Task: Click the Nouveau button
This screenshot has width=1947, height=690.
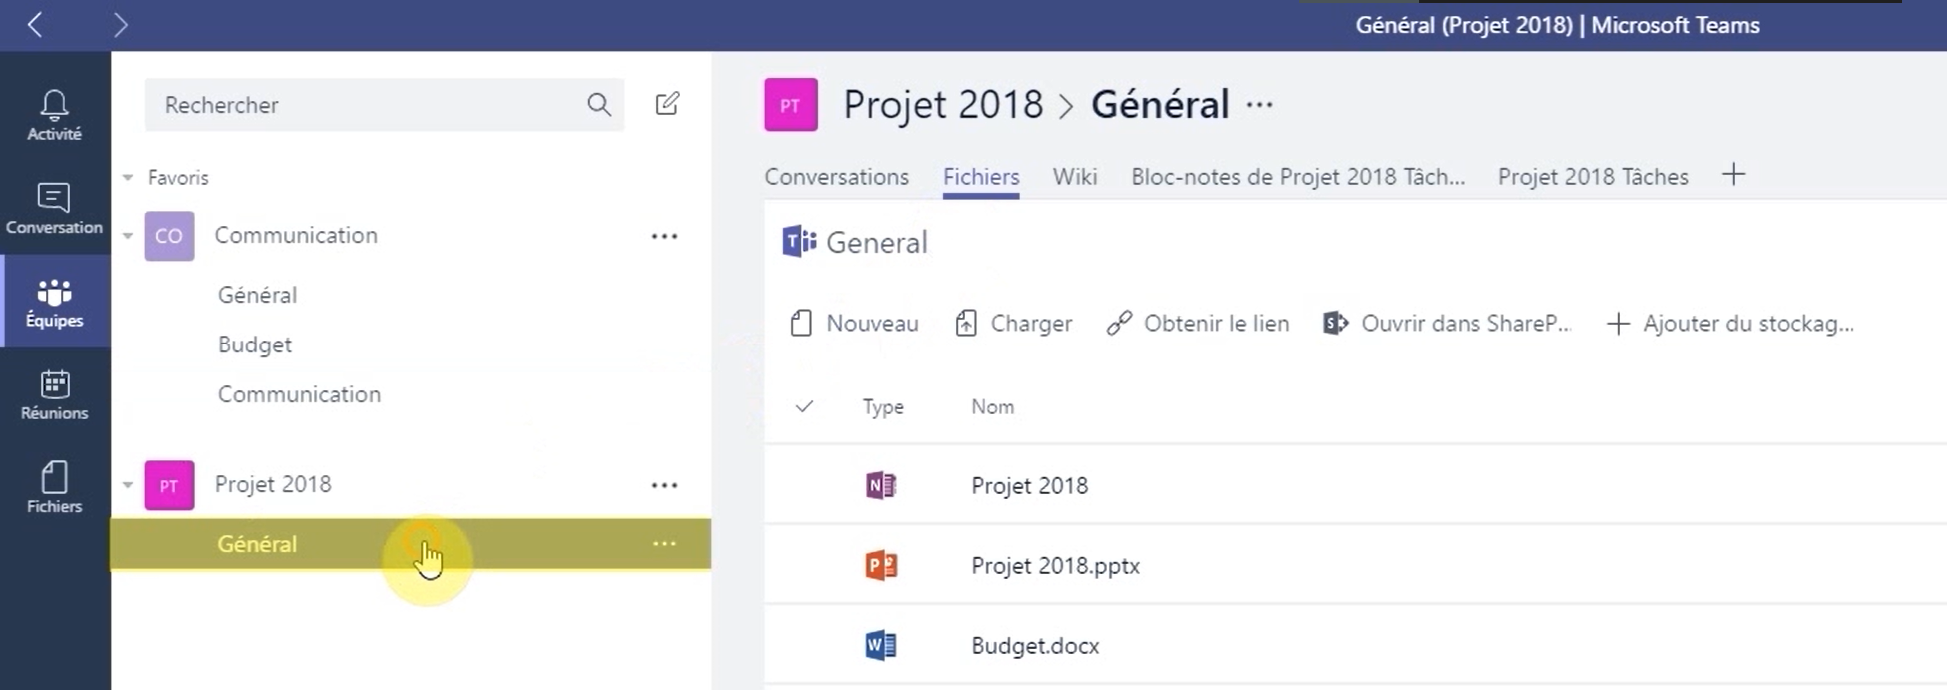Action: pyautogui.click(x=854, y=323)
